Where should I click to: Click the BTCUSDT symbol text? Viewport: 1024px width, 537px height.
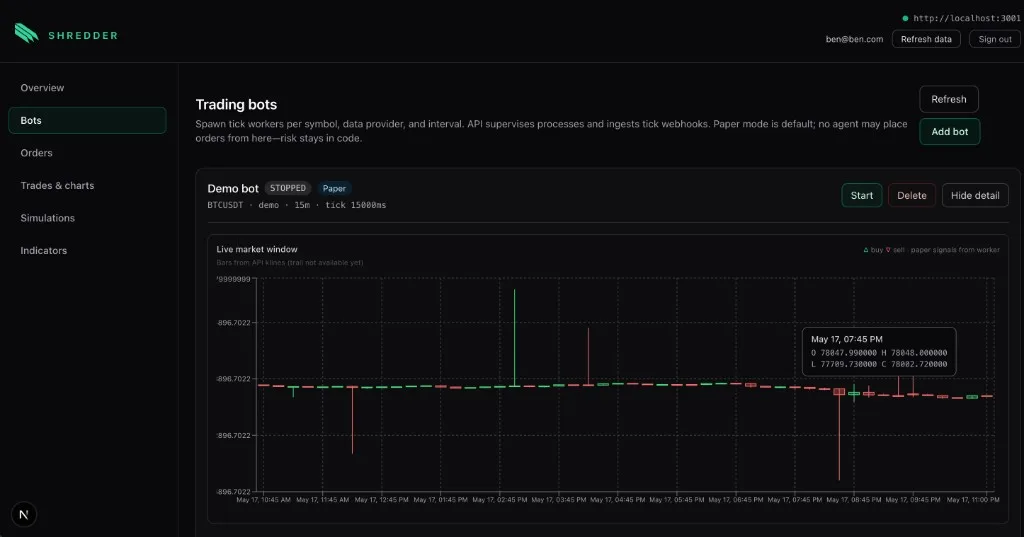pos(225,205)
